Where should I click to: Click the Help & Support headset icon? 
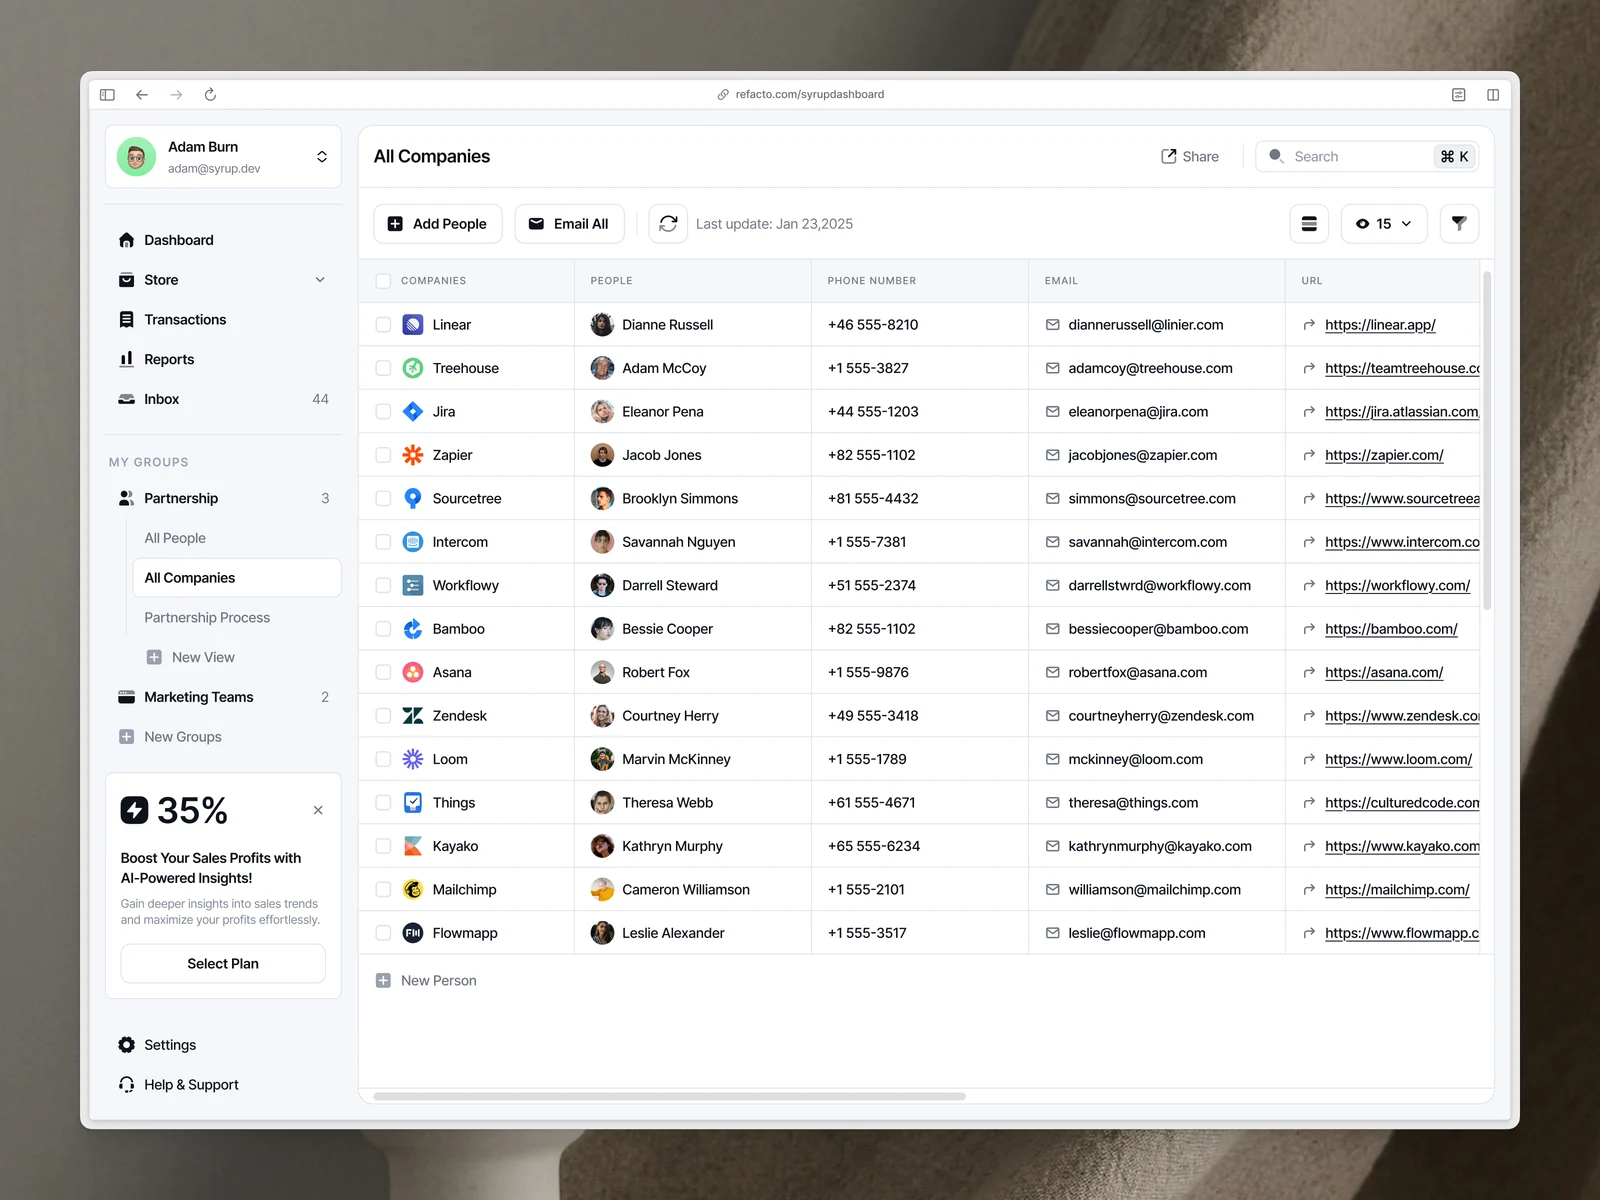(x=127, y=1085)
